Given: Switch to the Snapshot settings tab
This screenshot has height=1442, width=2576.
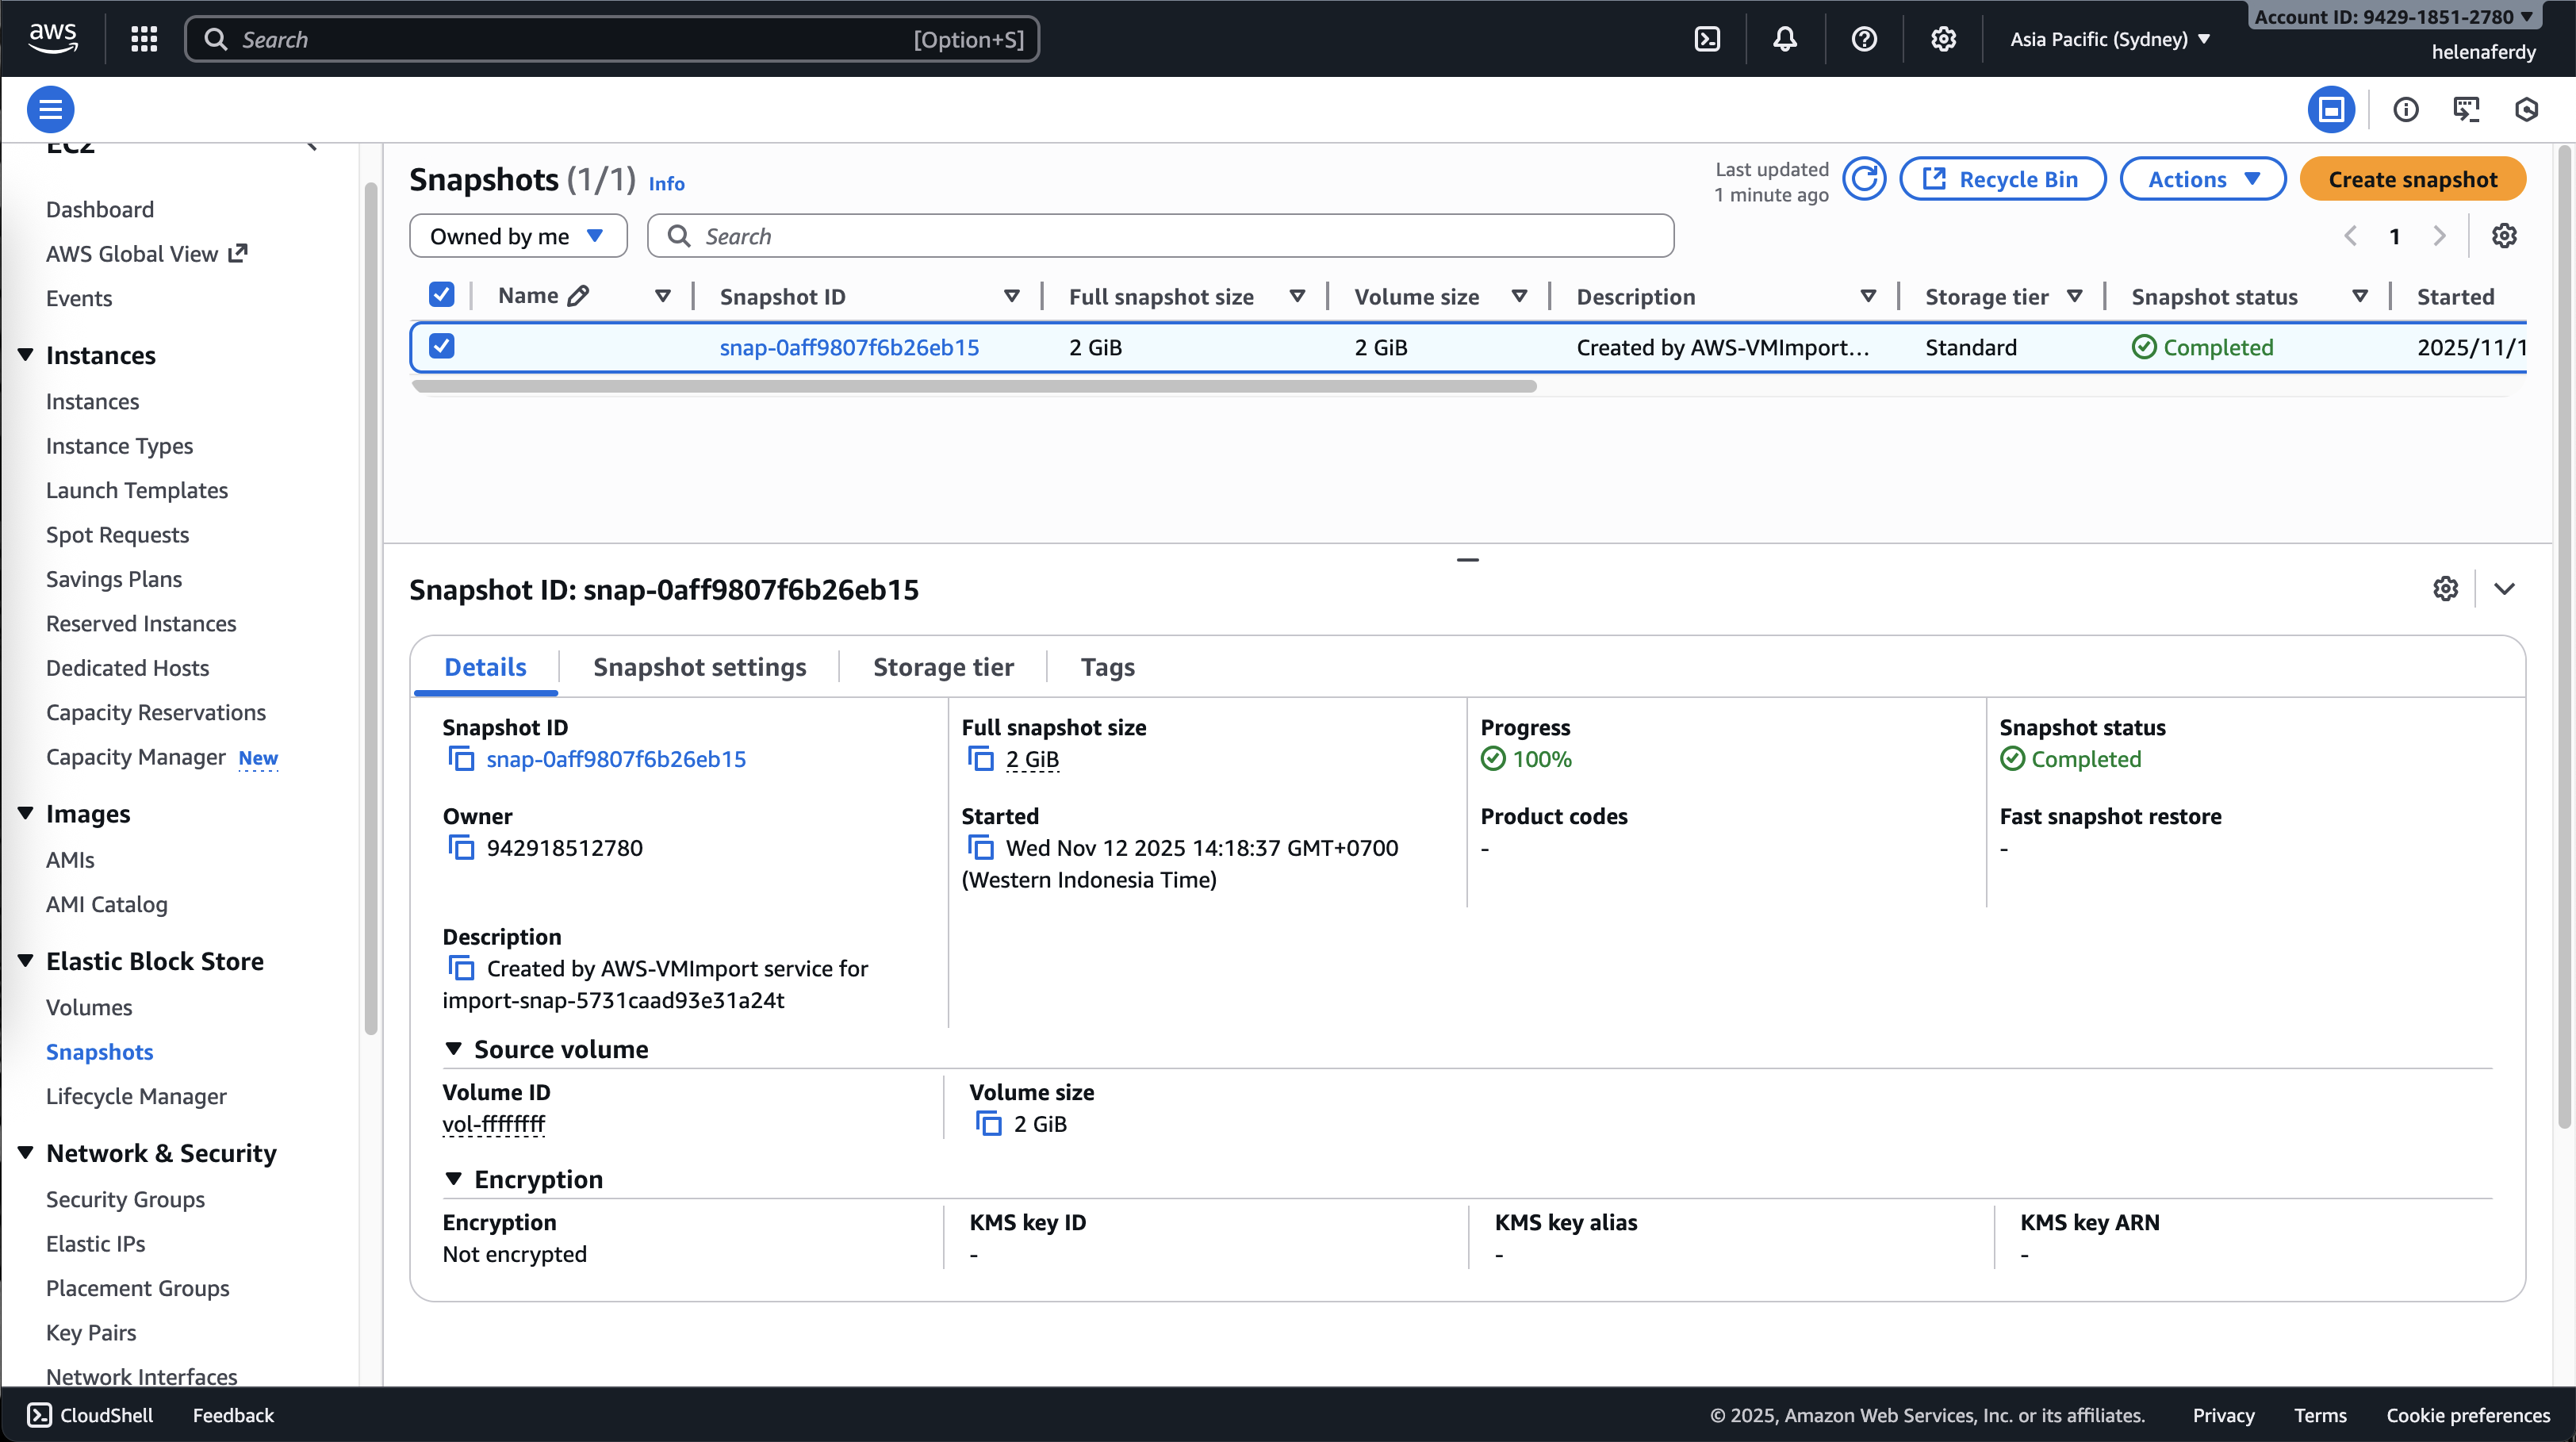Looking at the screenshot, I should (x=699, y=667).
